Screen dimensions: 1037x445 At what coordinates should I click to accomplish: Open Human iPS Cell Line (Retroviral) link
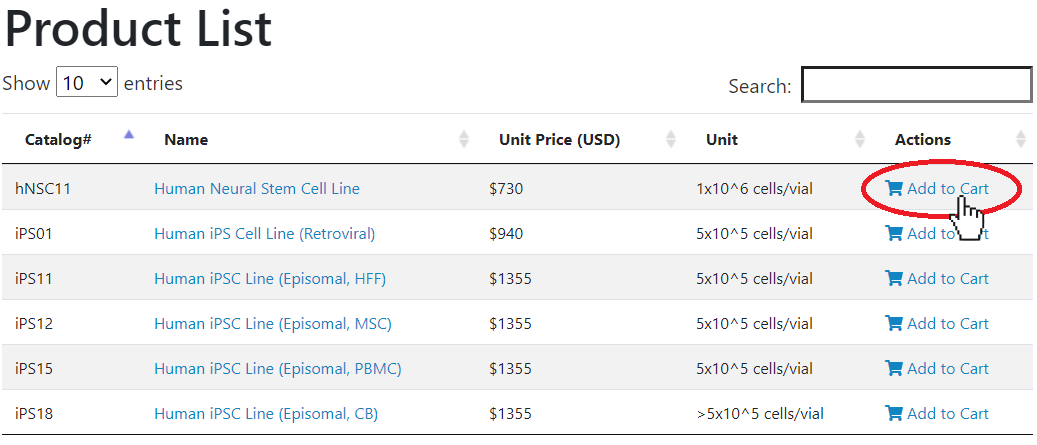tap(265, 234)
